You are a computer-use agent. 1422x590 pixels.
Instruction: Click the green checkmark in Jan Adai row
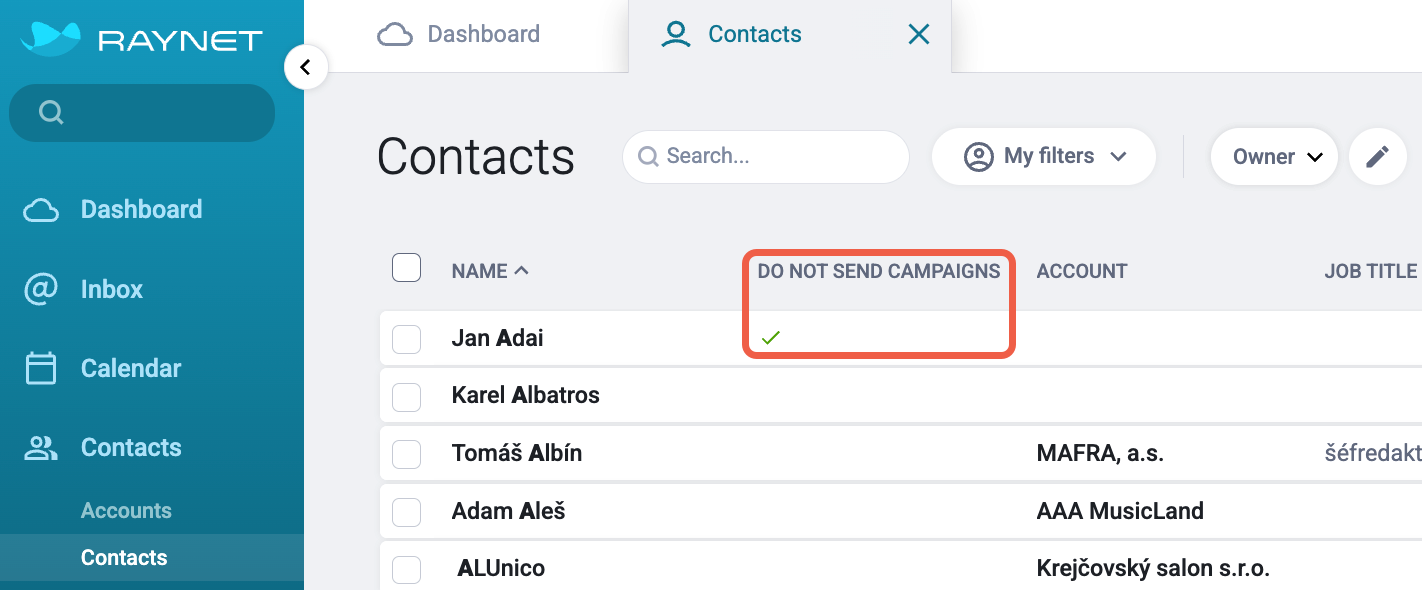coord(770,338)
